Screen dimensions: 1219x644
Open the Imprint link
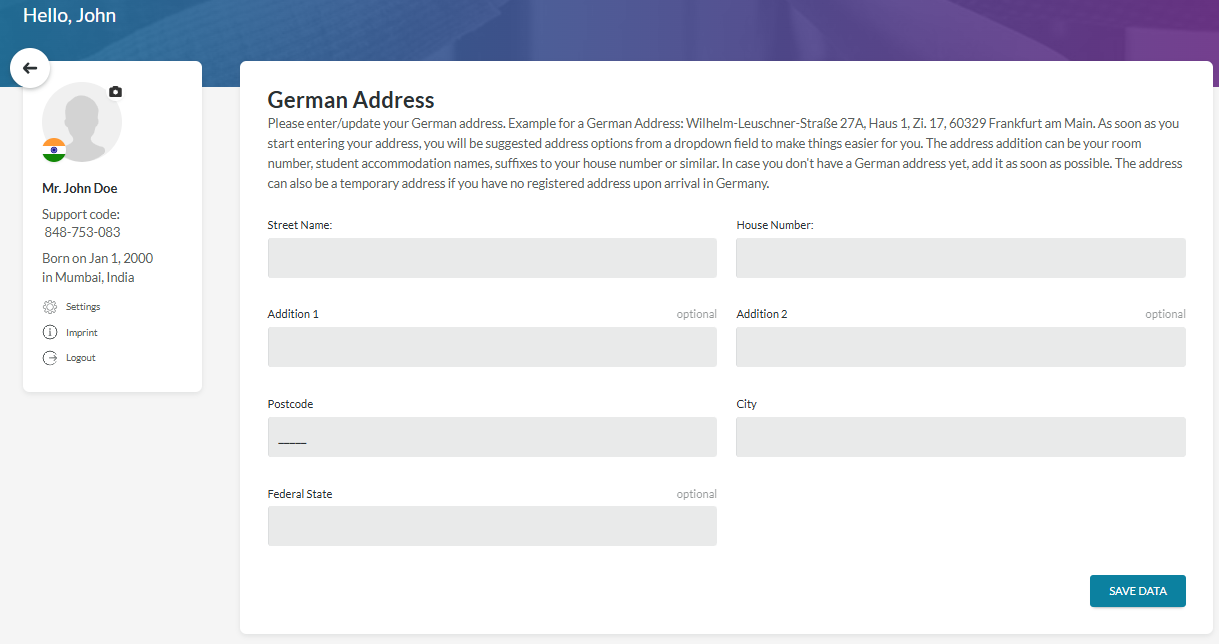(x=82, y=332)
